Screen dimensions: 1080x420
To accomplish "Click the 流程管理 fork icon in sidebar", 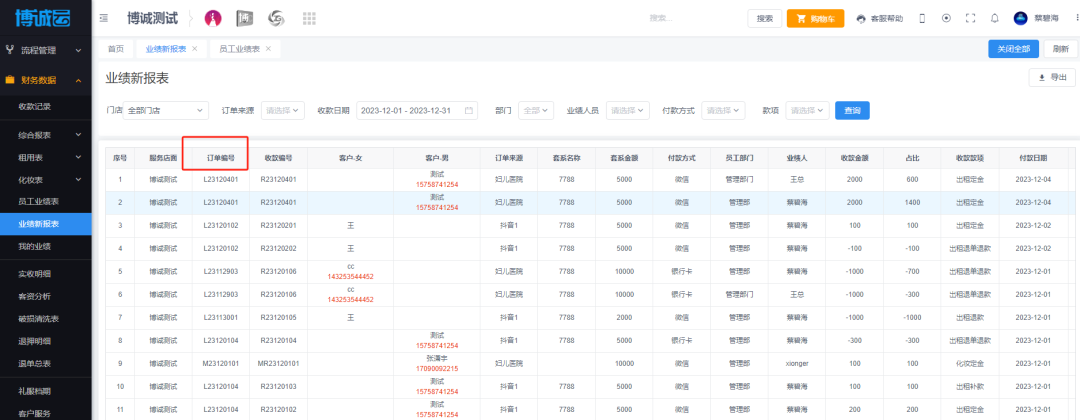I will 10,50.
